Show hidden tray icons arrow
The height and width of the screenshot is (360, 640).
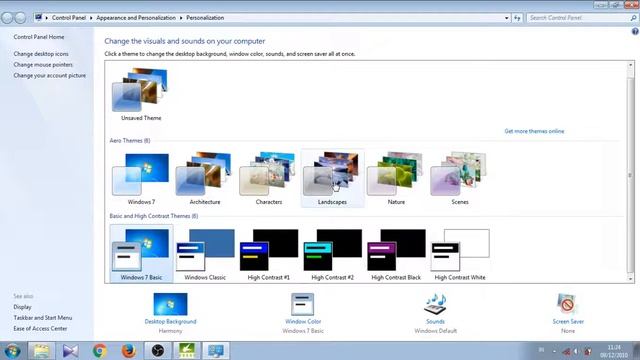pos(554,351)
